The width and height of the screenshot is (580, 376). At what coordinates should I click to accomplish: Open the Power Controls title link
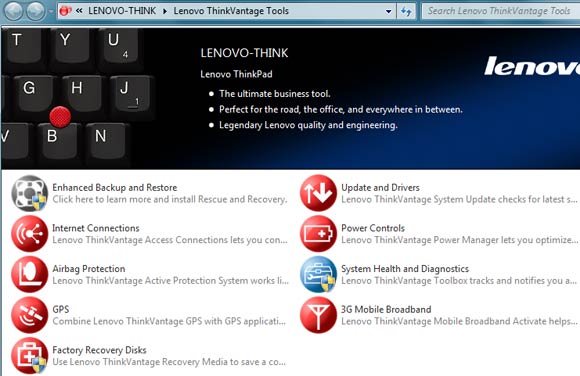373,228
